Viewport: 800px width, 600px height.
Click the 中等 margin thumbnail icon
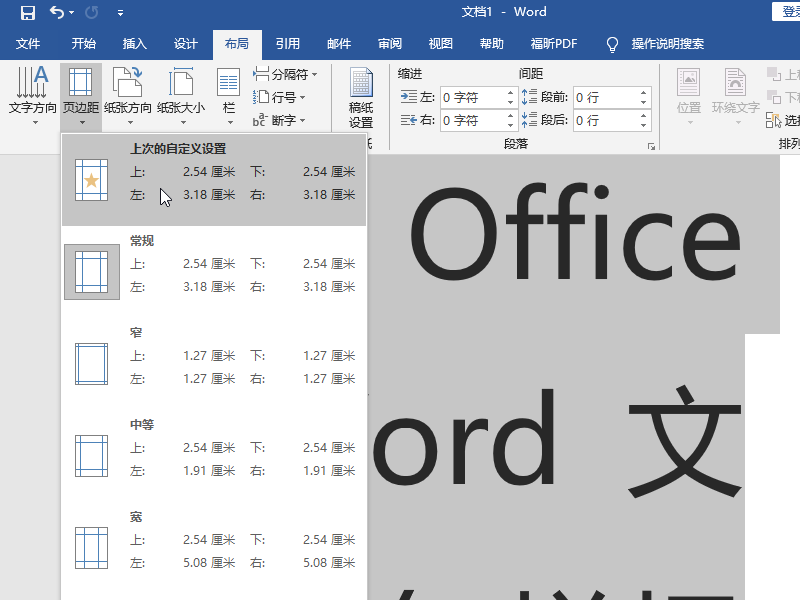pos(91,456)
